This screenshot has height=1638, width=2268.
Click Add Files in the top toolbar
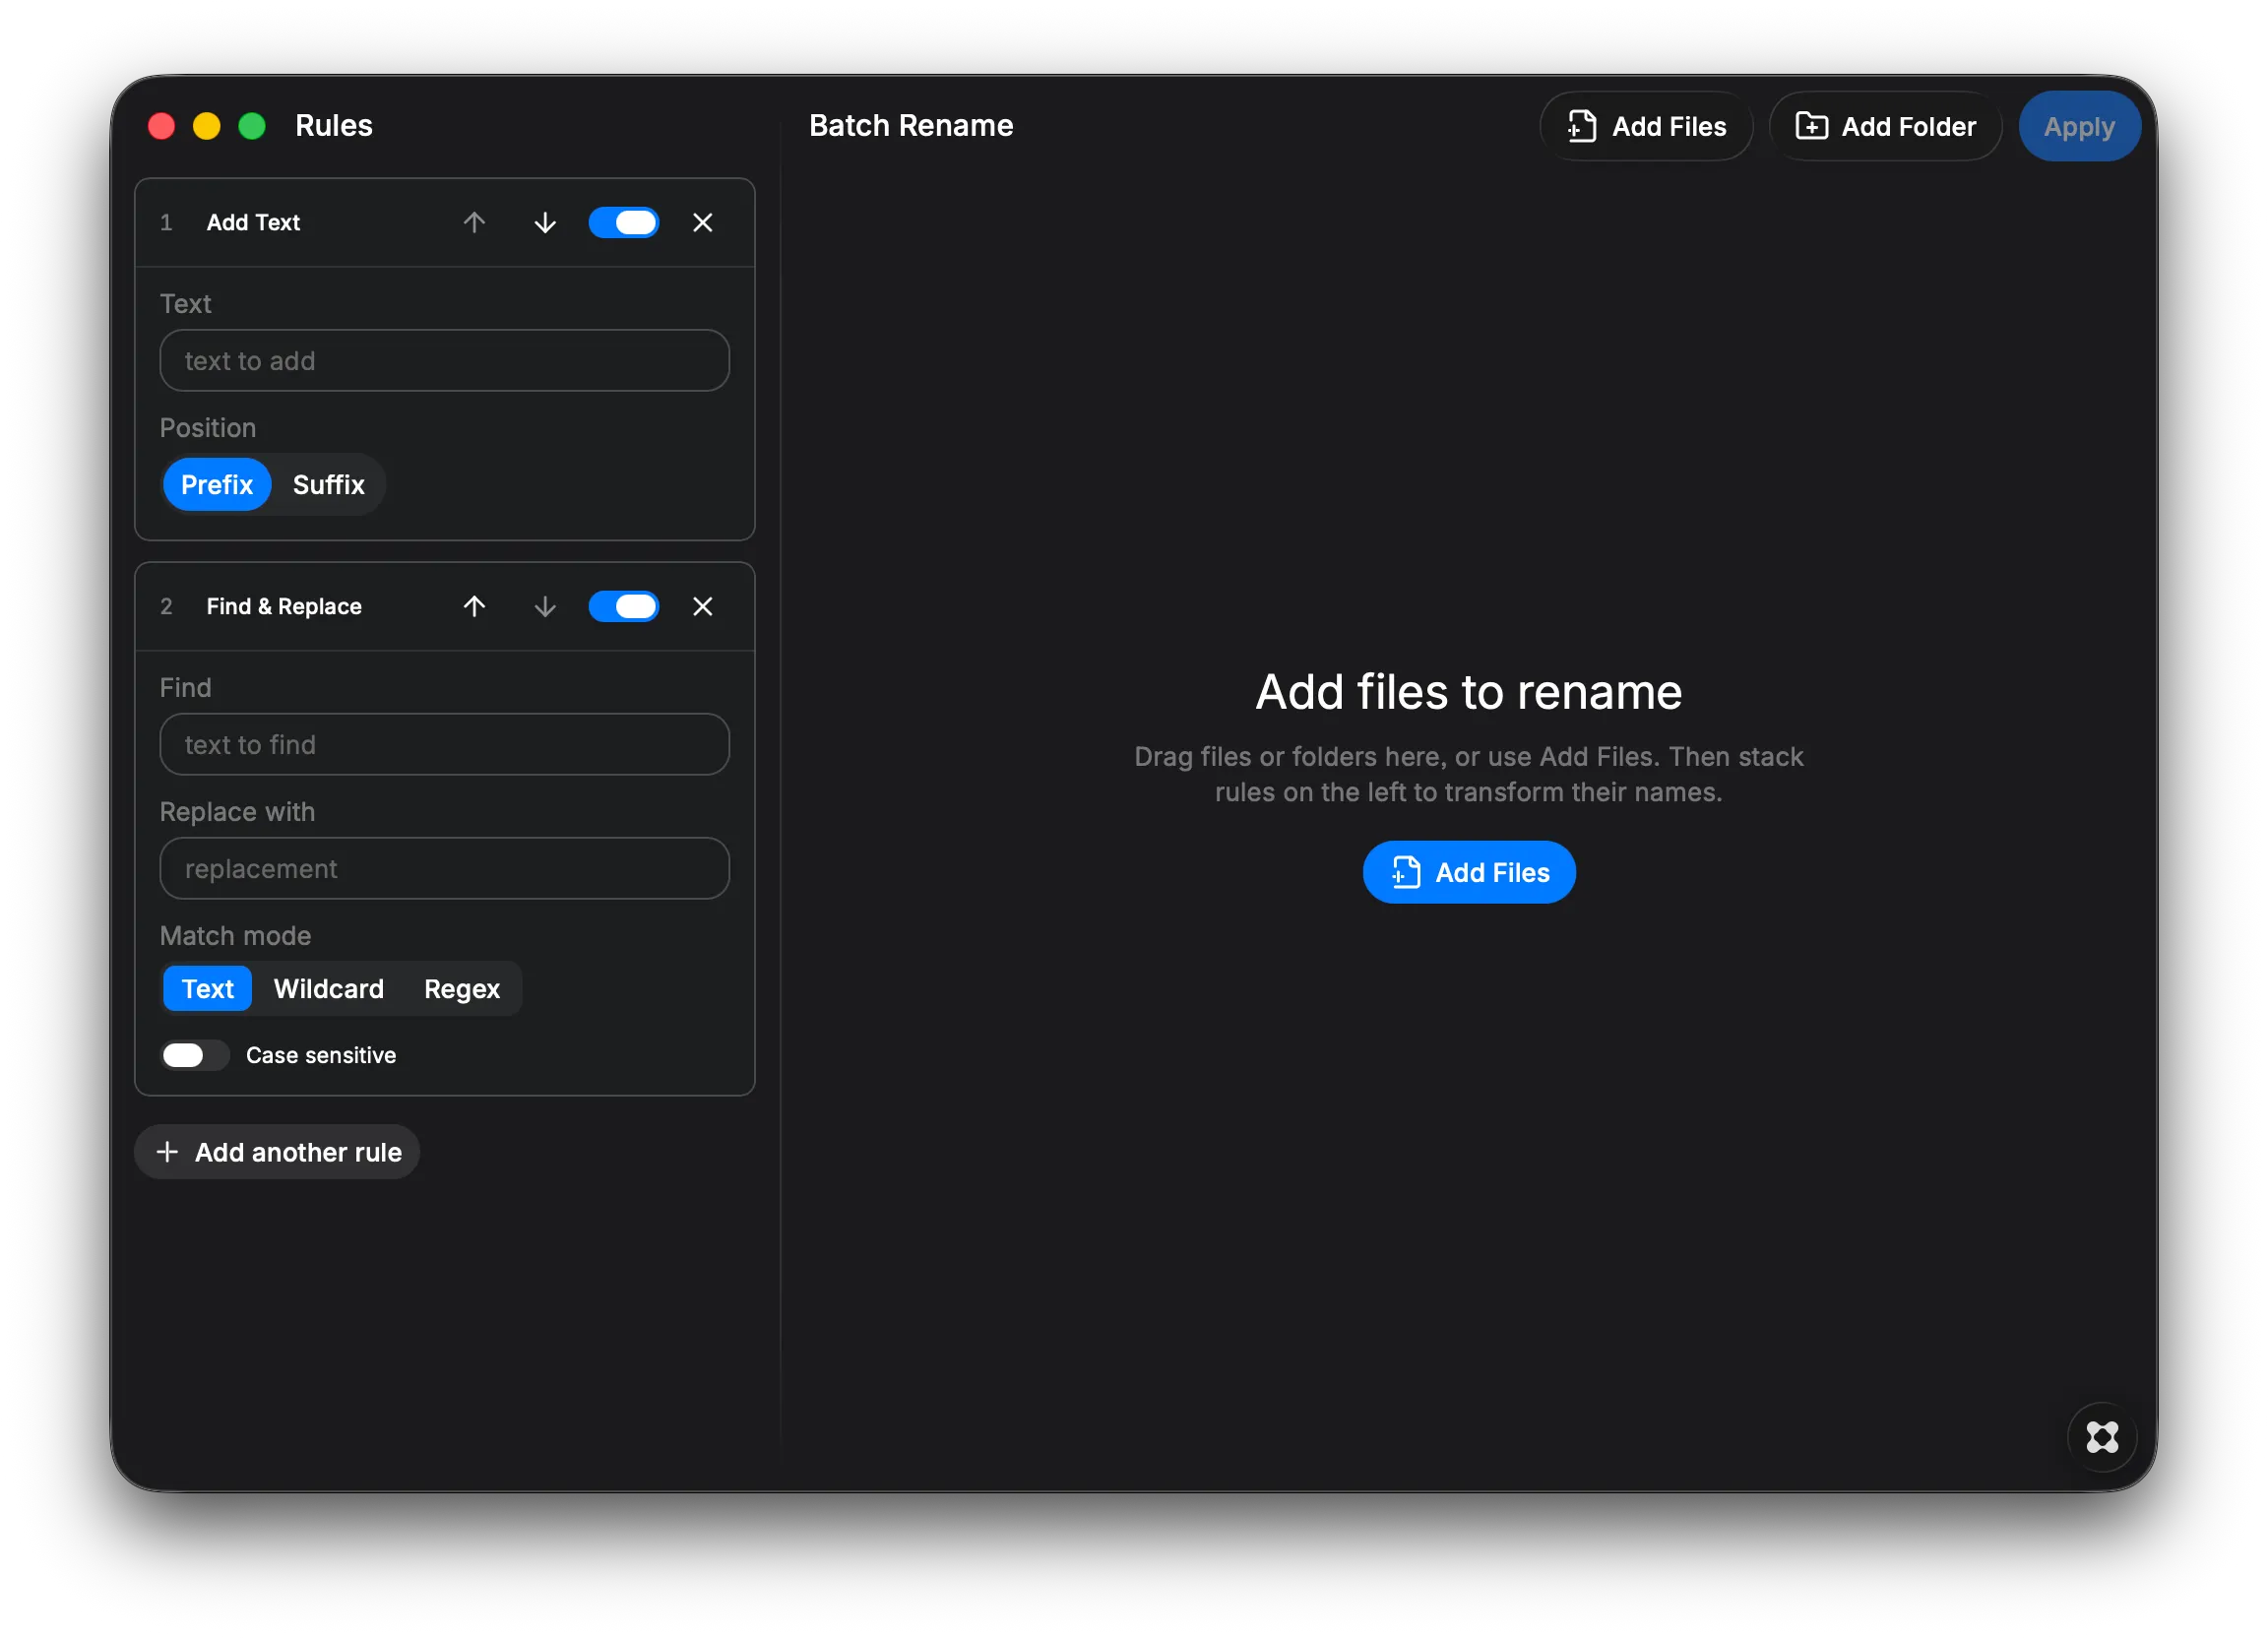pos(1647,126)
